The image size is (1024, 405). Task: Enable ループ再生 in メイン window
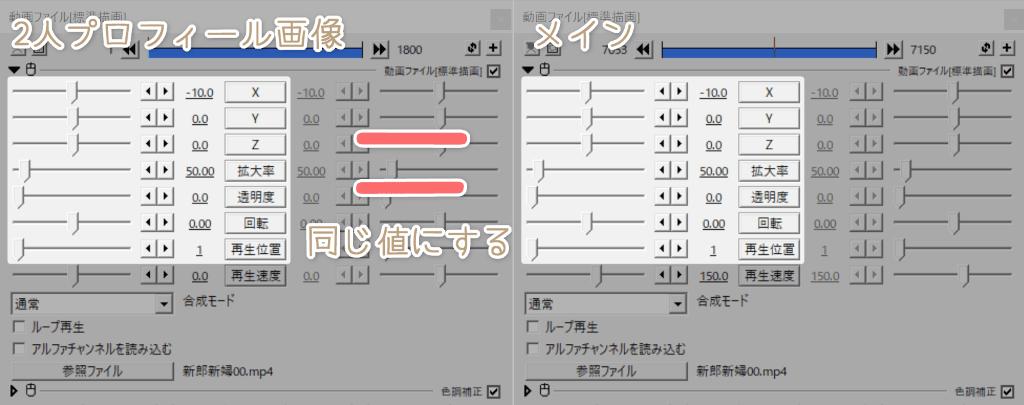click(x=532, y=327)
